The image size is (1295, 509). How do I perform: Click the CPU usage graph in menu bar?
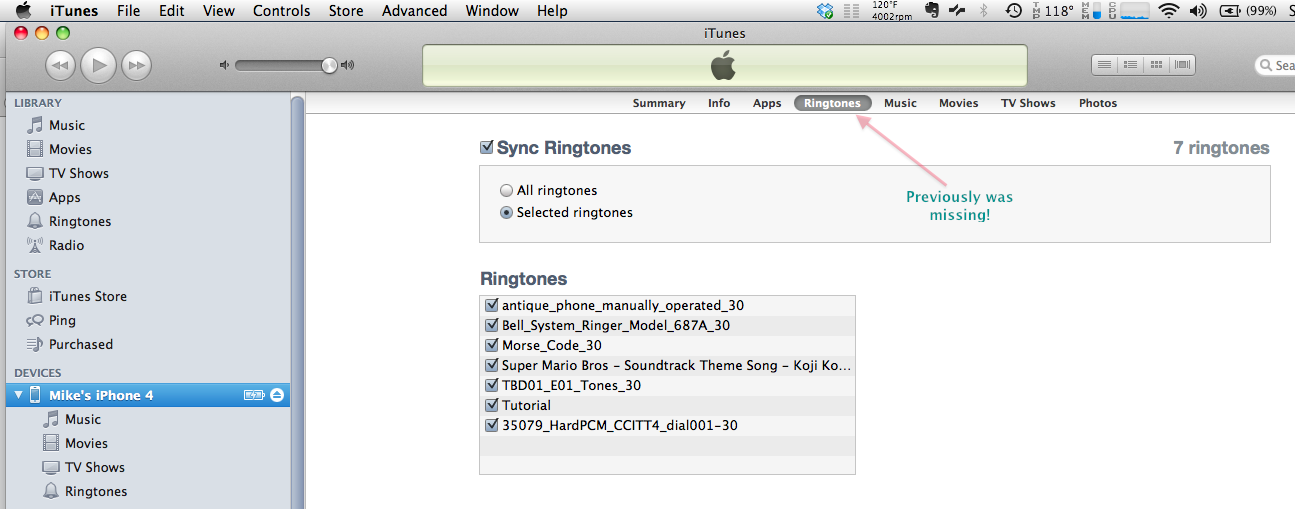coord(1135,11)
